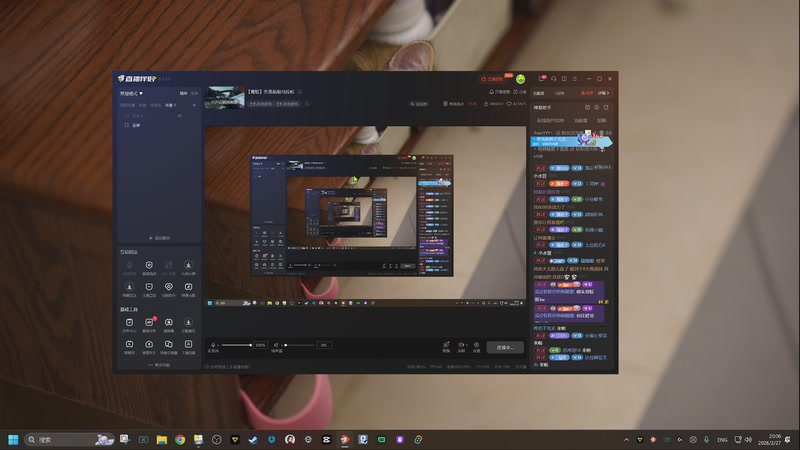Open the first checkmark tool in 基础工具

(x=130, y=324)
